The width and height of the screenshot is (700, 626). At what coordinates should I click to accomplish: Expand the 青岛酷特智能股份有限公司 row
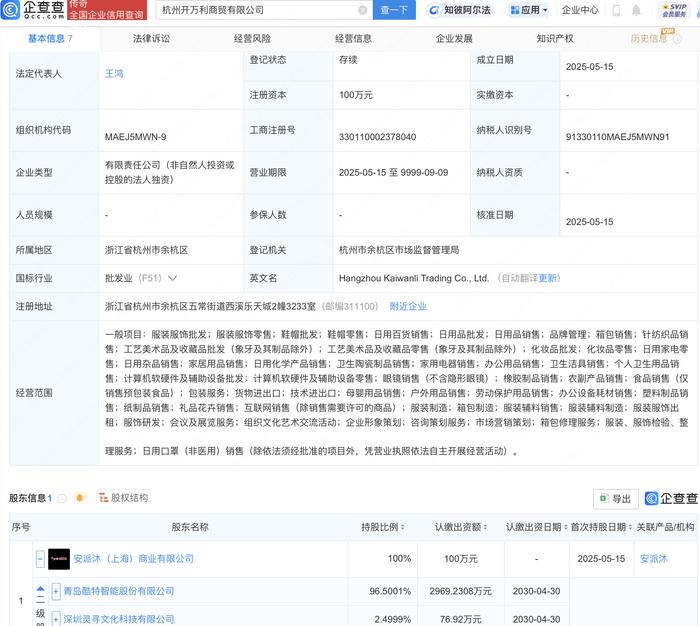click(x=56, y=591)
